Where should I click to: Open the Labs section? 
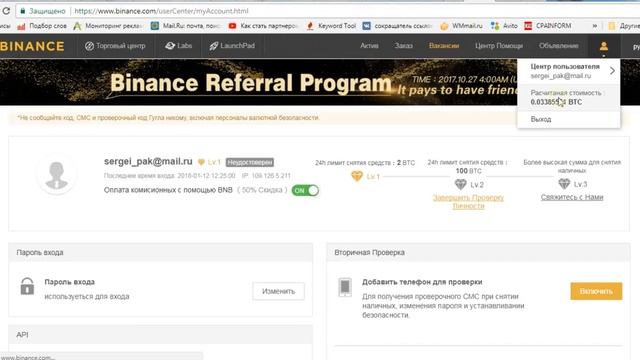[179, 46]
